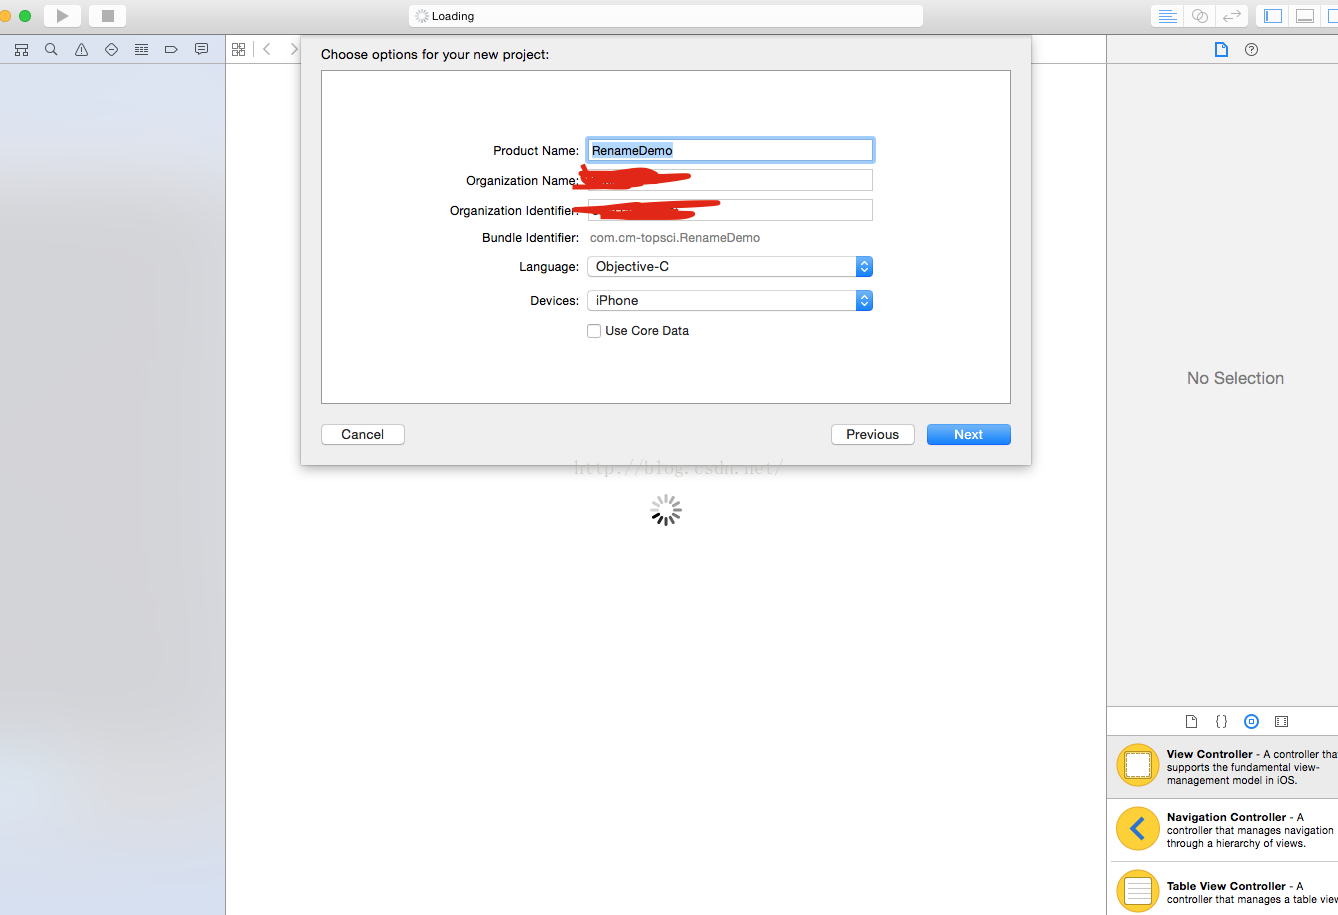Show the File inspector tab
Screen dimensions: 1338x915
click(x=1221, y=49)
